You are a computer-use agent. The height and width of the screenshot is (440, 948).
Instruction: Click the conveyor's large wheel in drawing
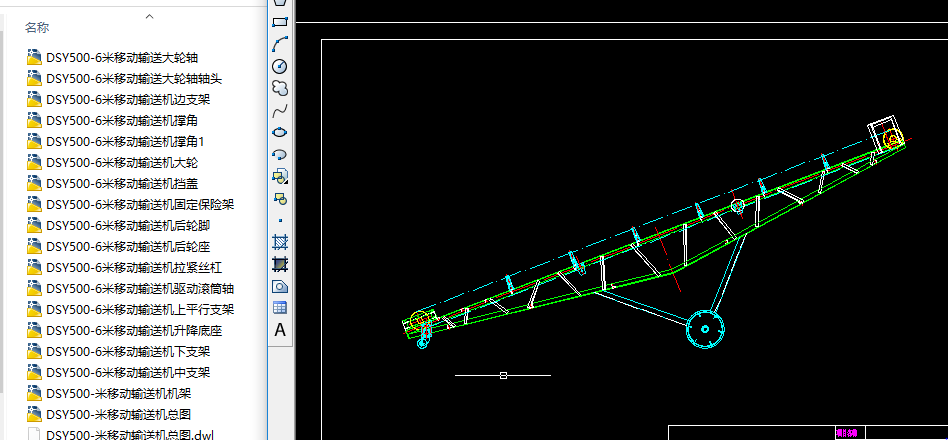(705, 329)
